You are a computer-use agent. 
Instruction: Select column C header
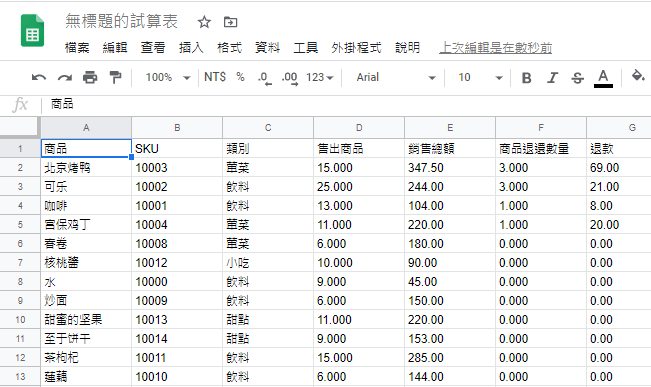[x=268, y=127]
